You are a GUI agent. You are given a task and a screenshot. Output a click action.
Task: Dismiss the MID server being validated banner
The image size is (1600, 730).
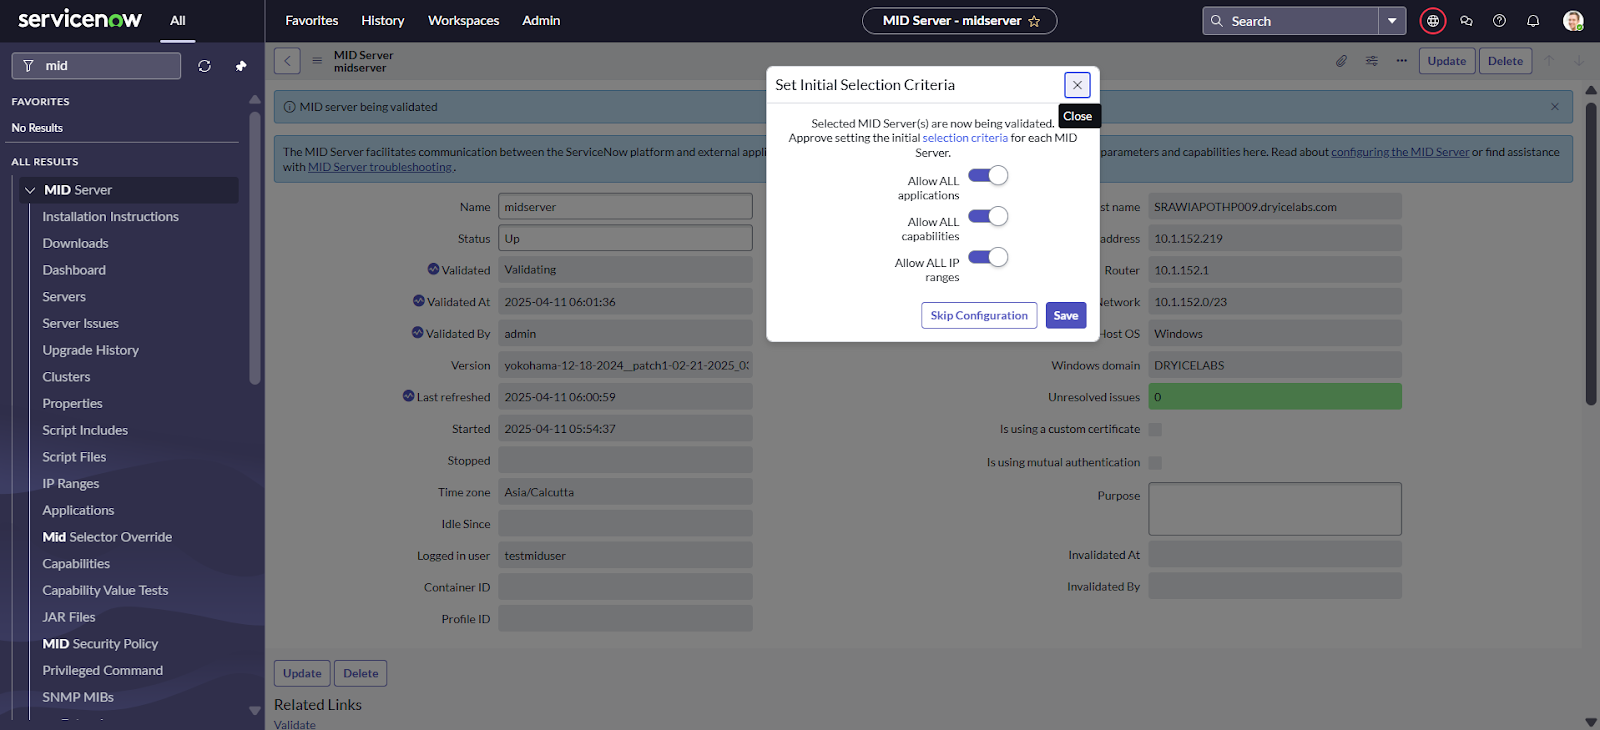pyautogui.click(x=1555, y=107)
